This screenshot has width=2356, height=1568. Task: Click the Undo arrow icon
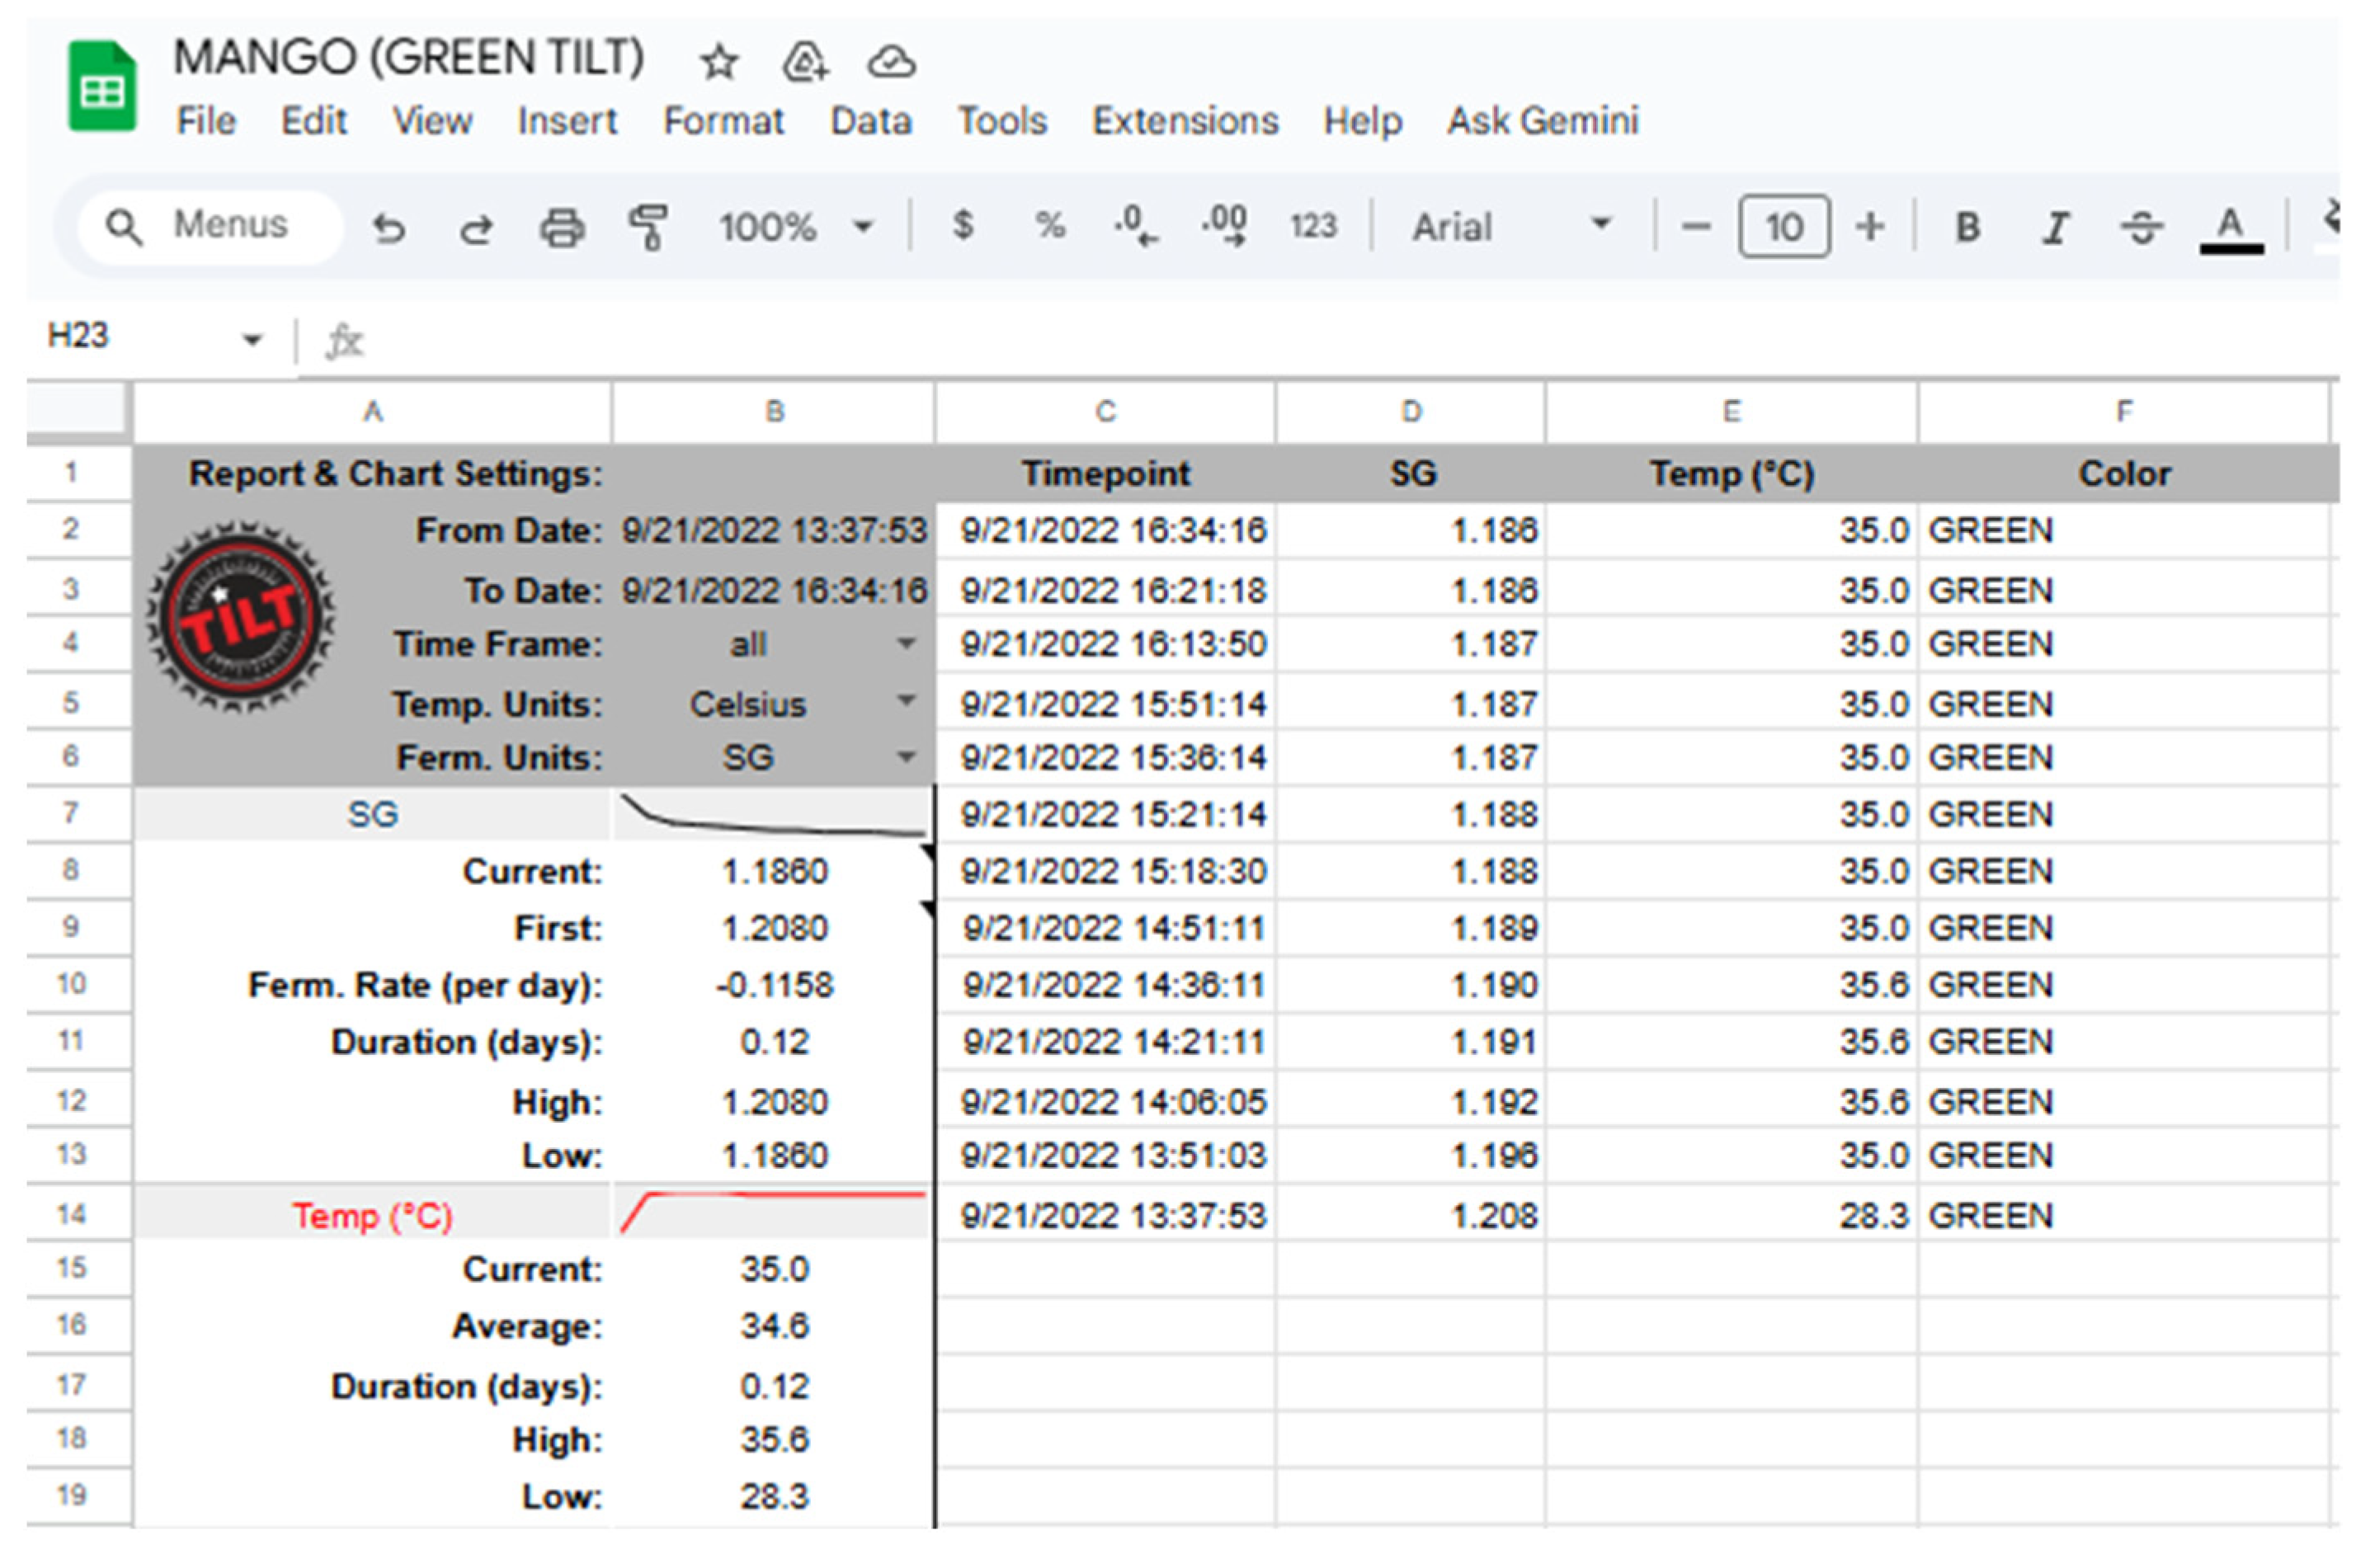point(388,228)
